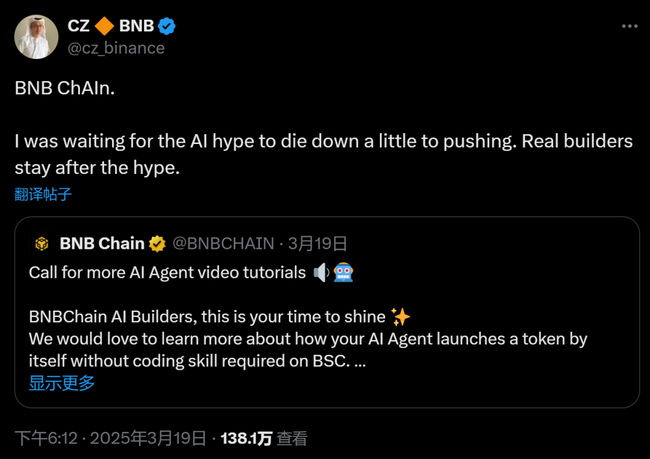Viewport: 650px width, 459px height.
Task: Click the orange diamond emoji in CZ's name
Action: (x=104, y=25)
